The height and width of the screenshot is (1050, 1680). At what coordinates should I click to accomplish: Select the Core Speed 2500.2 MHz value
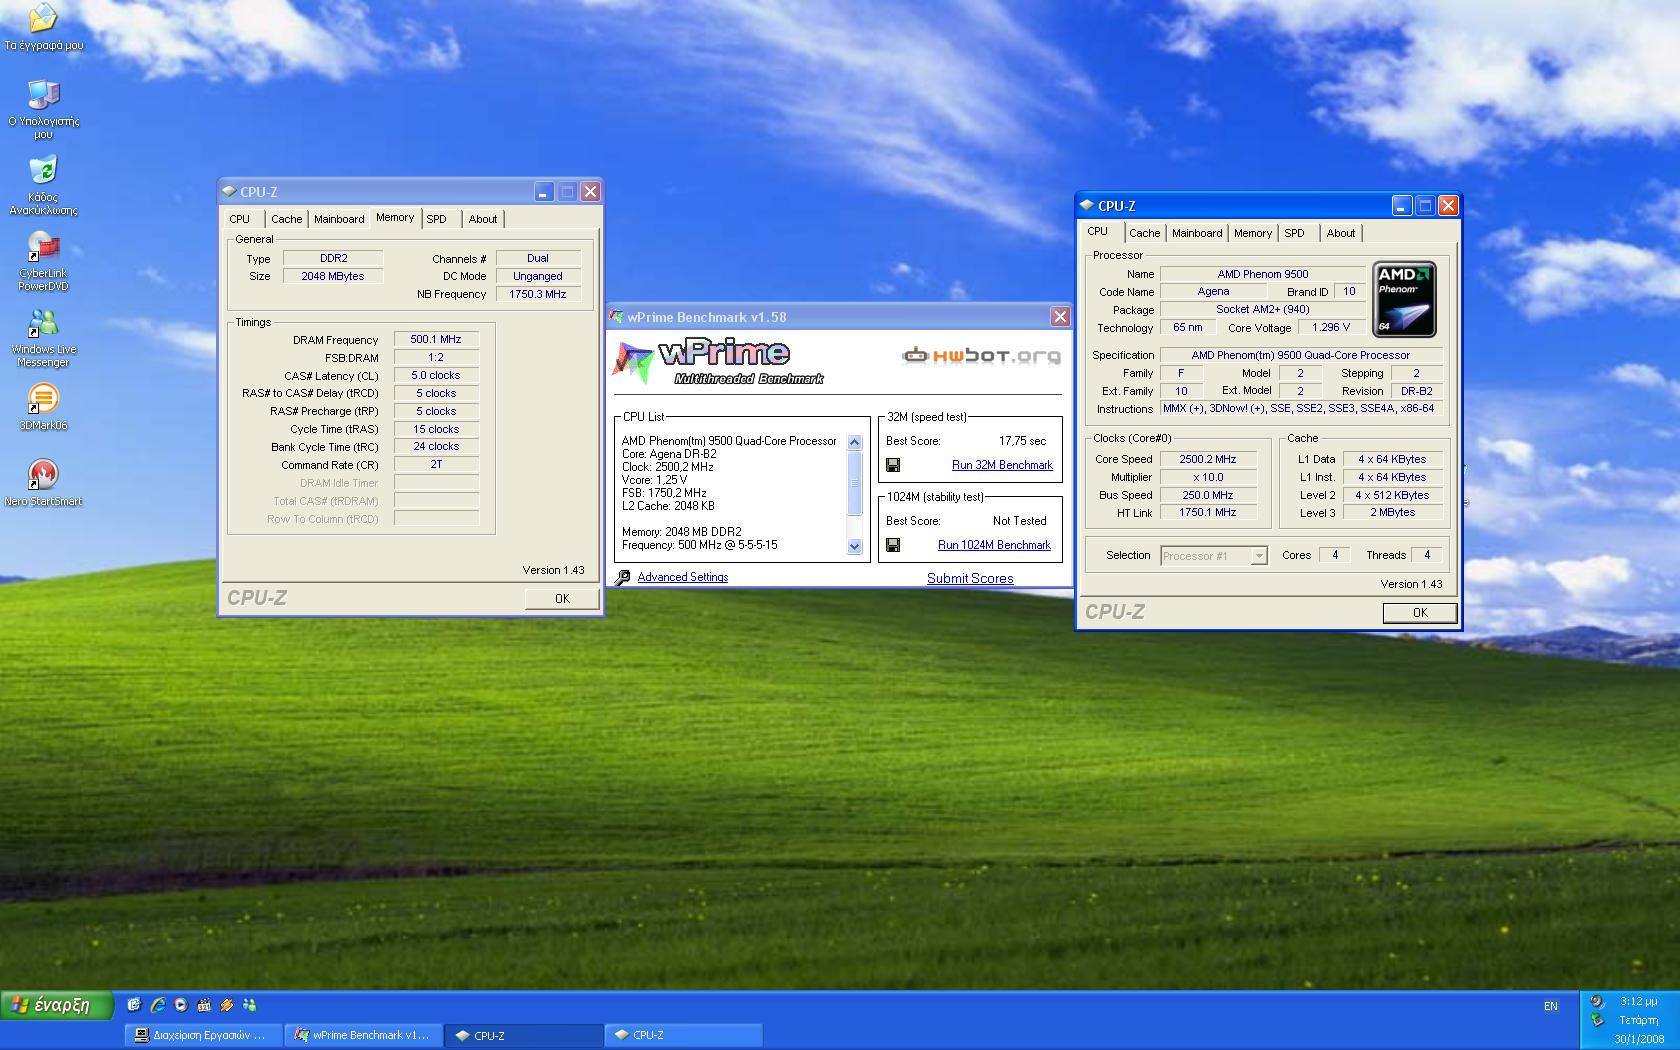[1208, 459]
